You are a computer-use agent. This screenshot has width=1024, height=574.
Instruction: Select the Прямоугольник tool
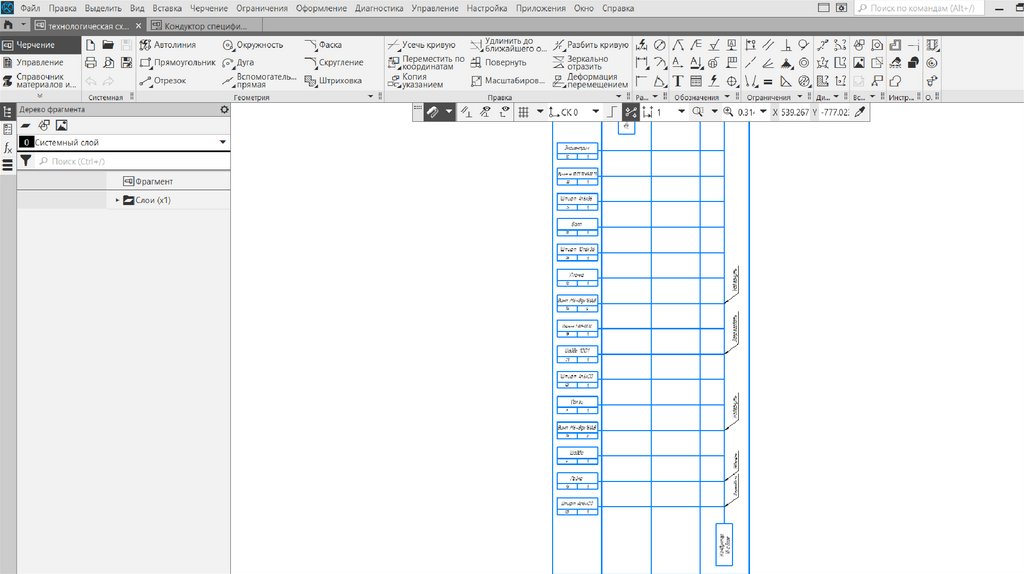click(178, 63)
